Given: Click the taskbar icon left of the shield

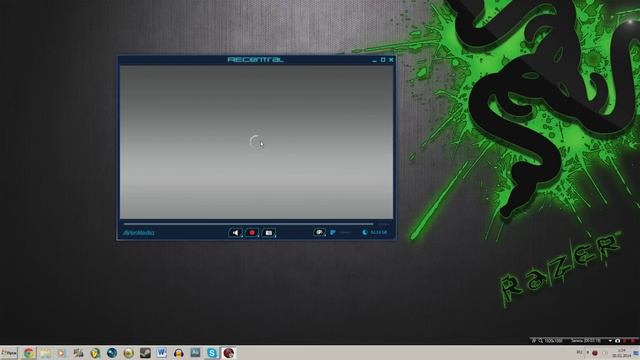Looking at the screenshot, I should coord(78,353).
